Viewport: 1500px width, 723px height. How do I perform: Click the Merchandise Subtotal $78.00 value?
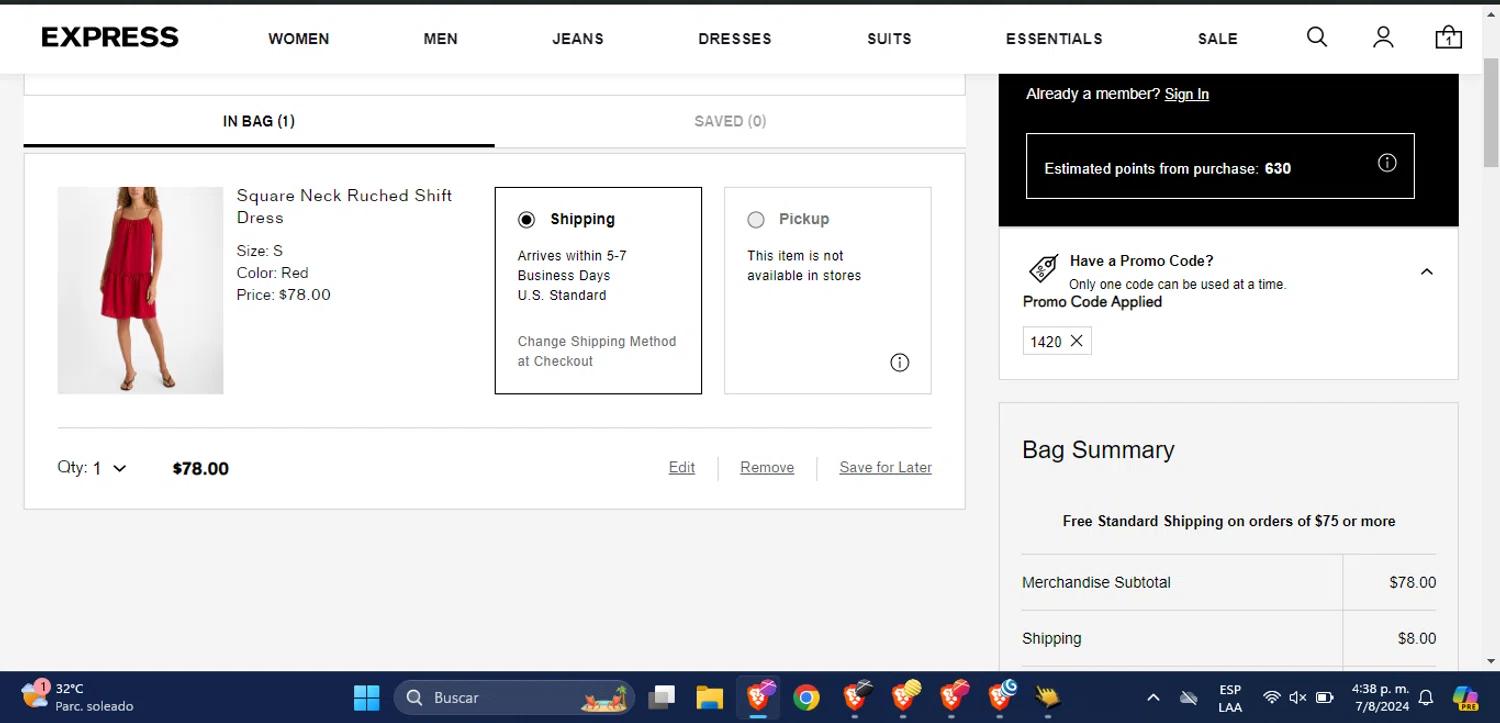click(x=1412, y=582)
